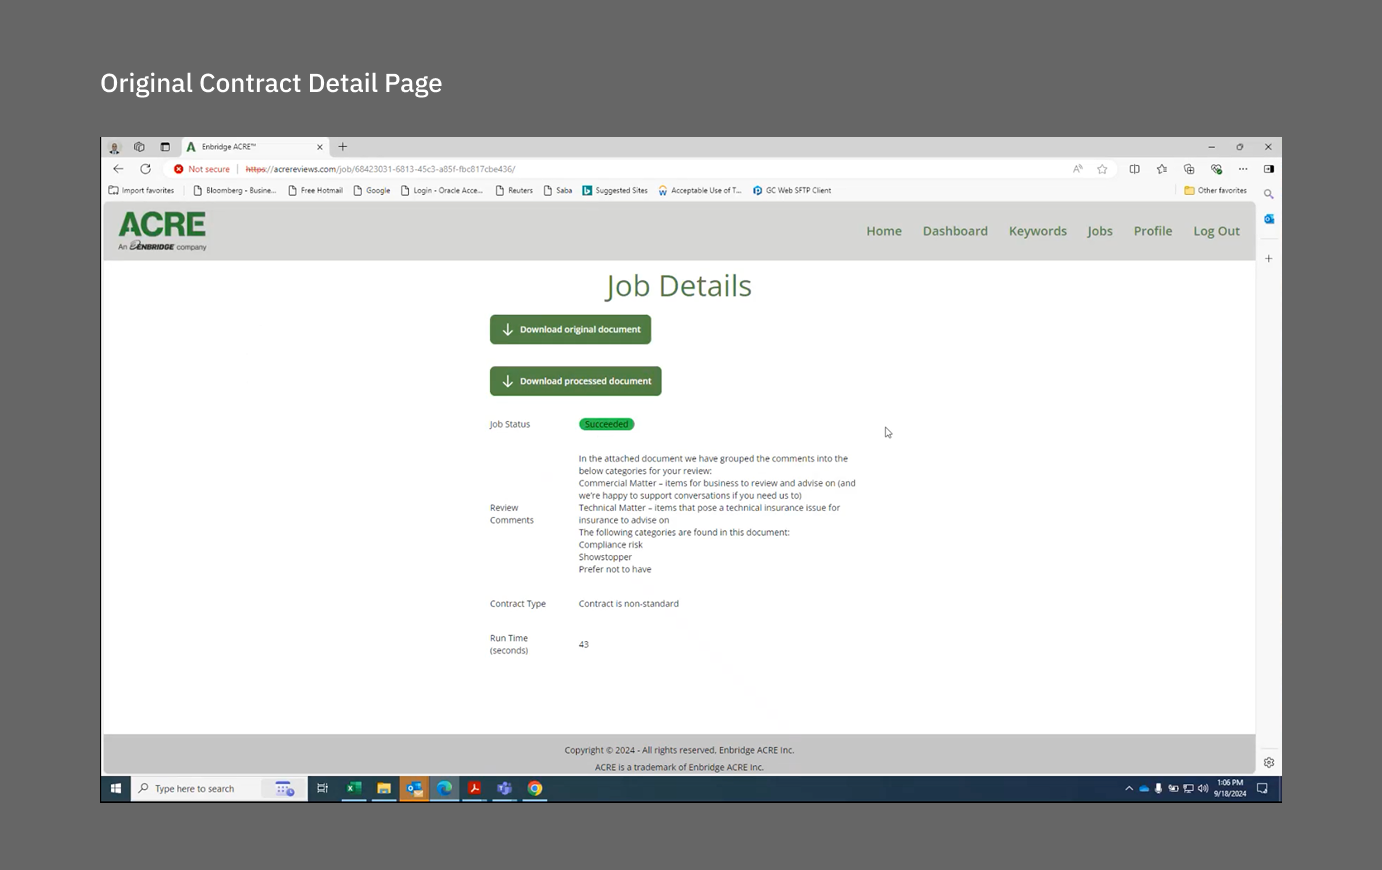
Task: Click the Contract is non-standard text
Action: coord(628,604)
